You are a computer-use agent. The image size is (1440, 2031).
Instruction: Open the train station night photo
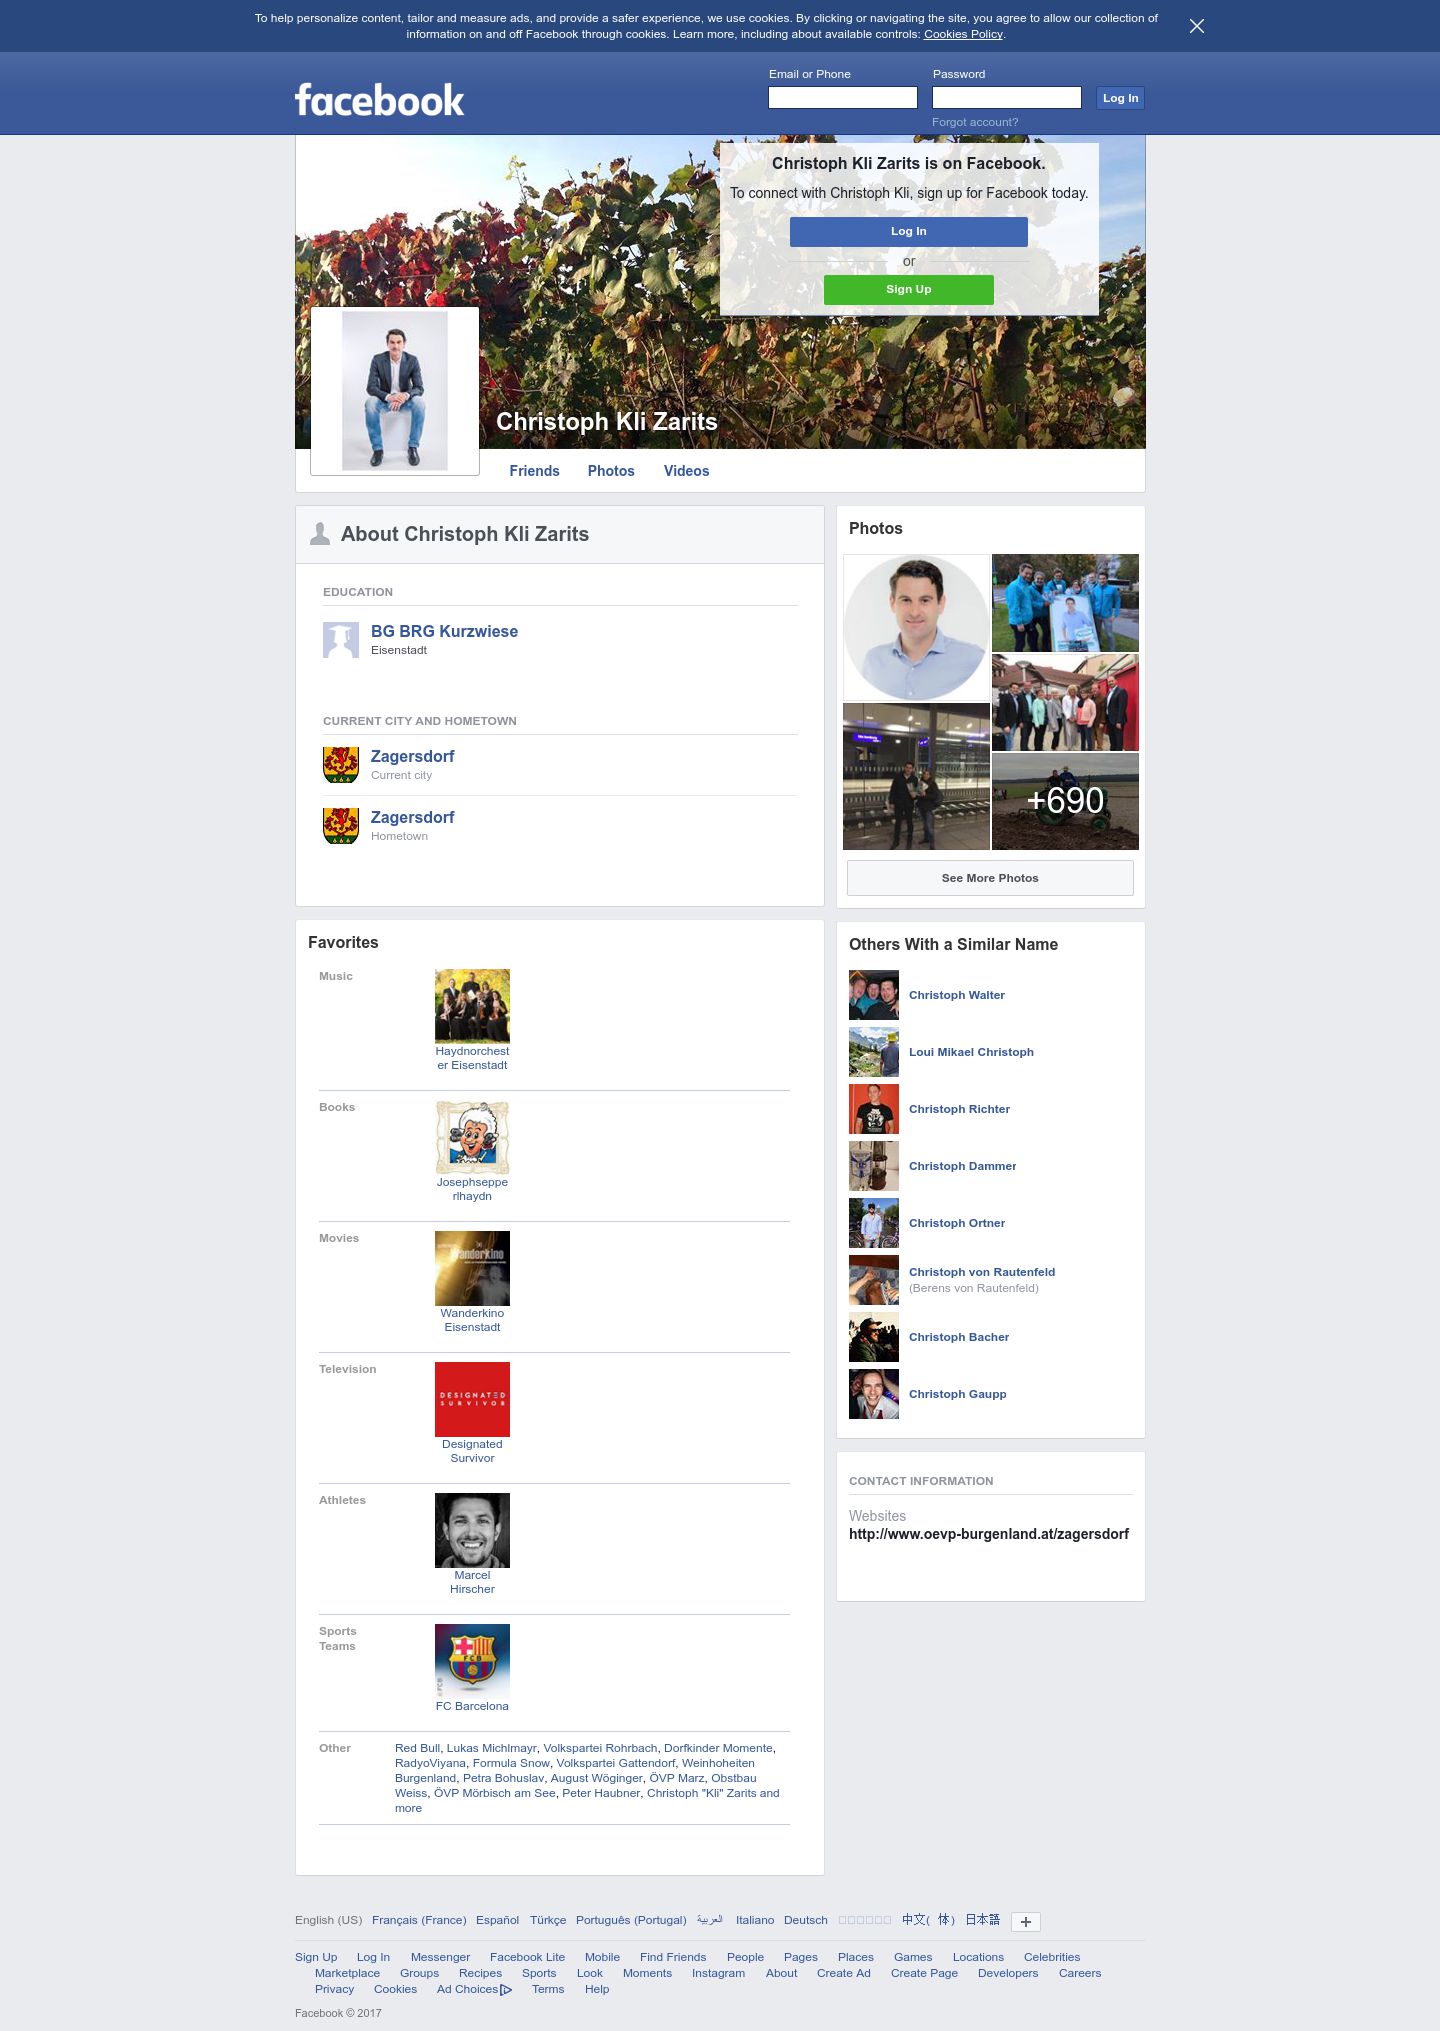coord(916,777)
